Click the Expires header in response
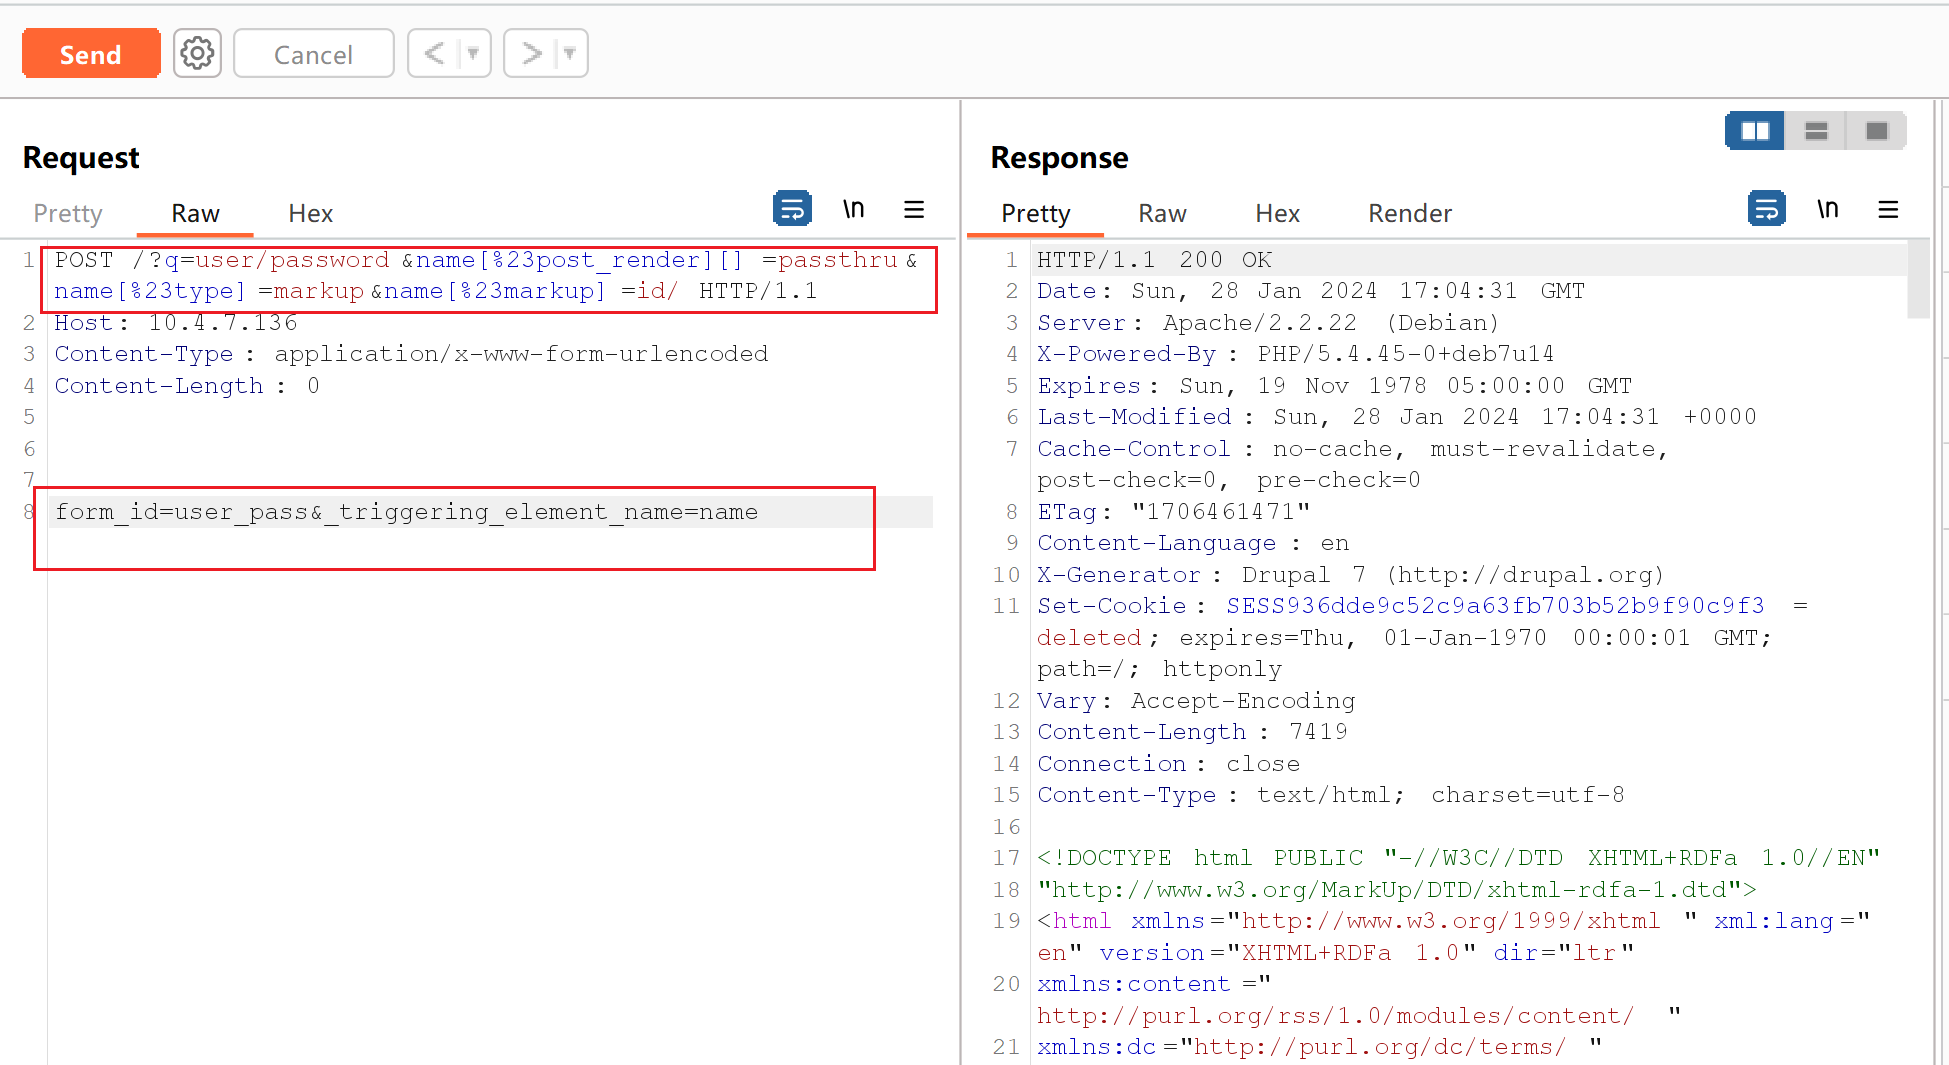Image resolution: width=1949 pixels, height=1065 pixels. click(1334, 386)
